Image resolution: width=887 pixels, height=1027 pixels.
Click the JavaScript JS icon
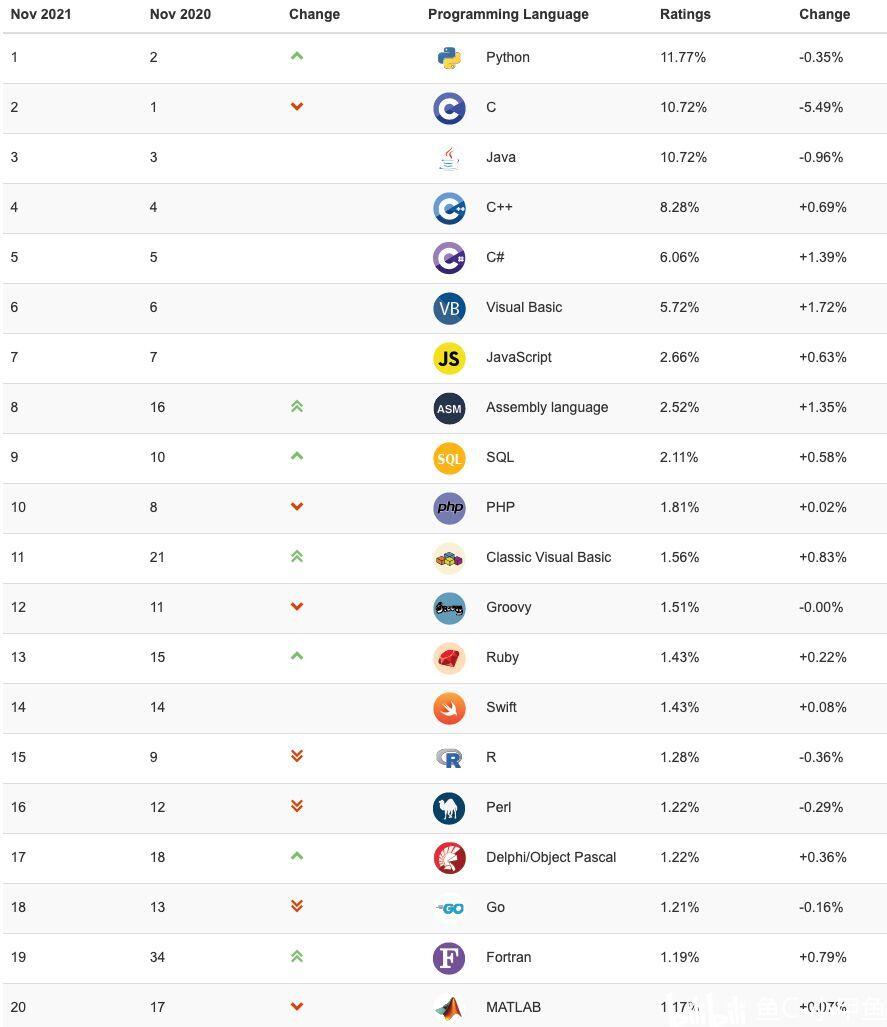449,358
